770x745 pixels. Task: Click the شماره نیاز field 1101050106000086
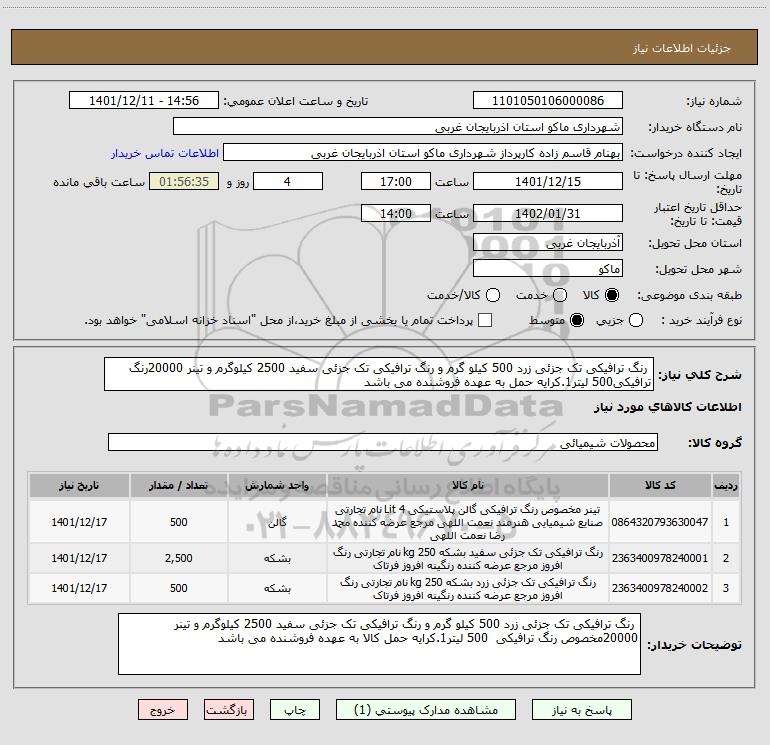tap(548, 100)
